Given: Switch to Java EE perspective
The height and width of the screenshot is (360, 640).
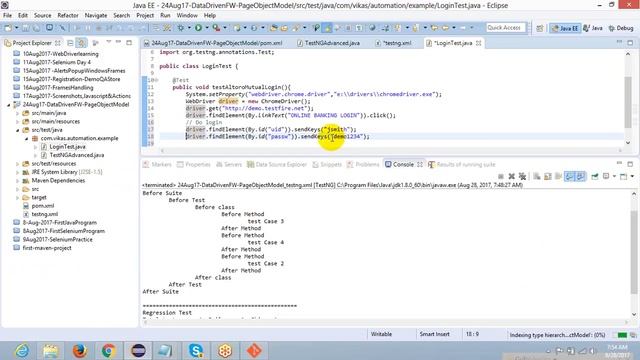Looking at the screenshot, I should (x=565, y=28).
